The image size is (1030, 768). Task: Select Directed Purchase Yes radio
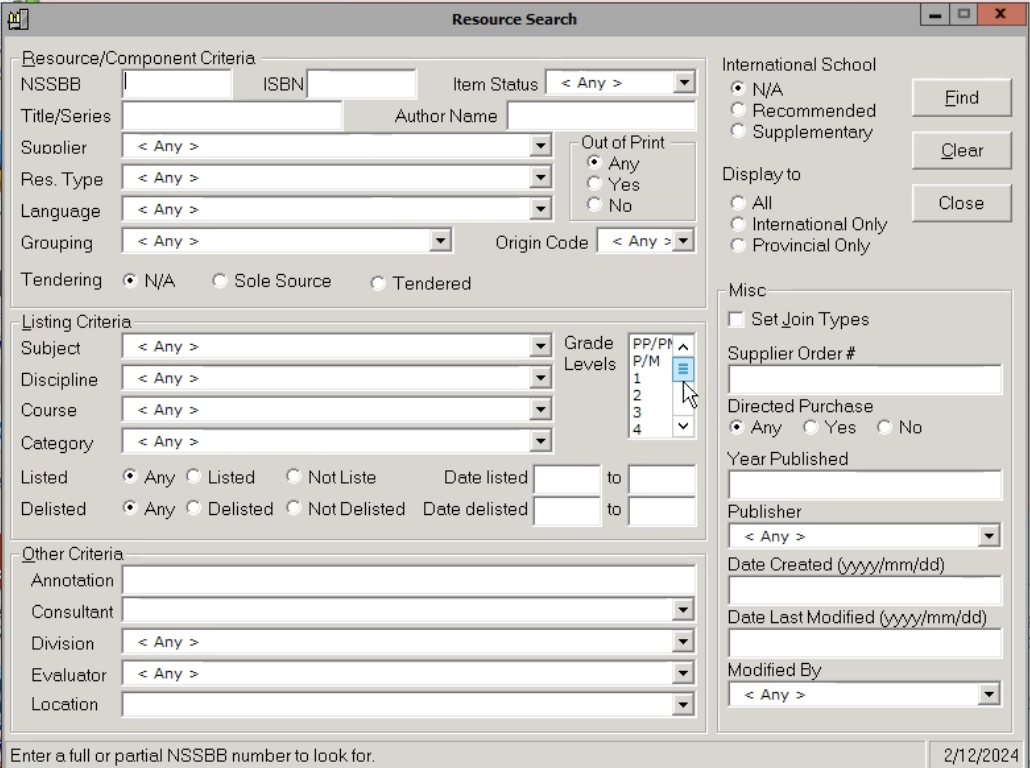click(x=811, y=428)
